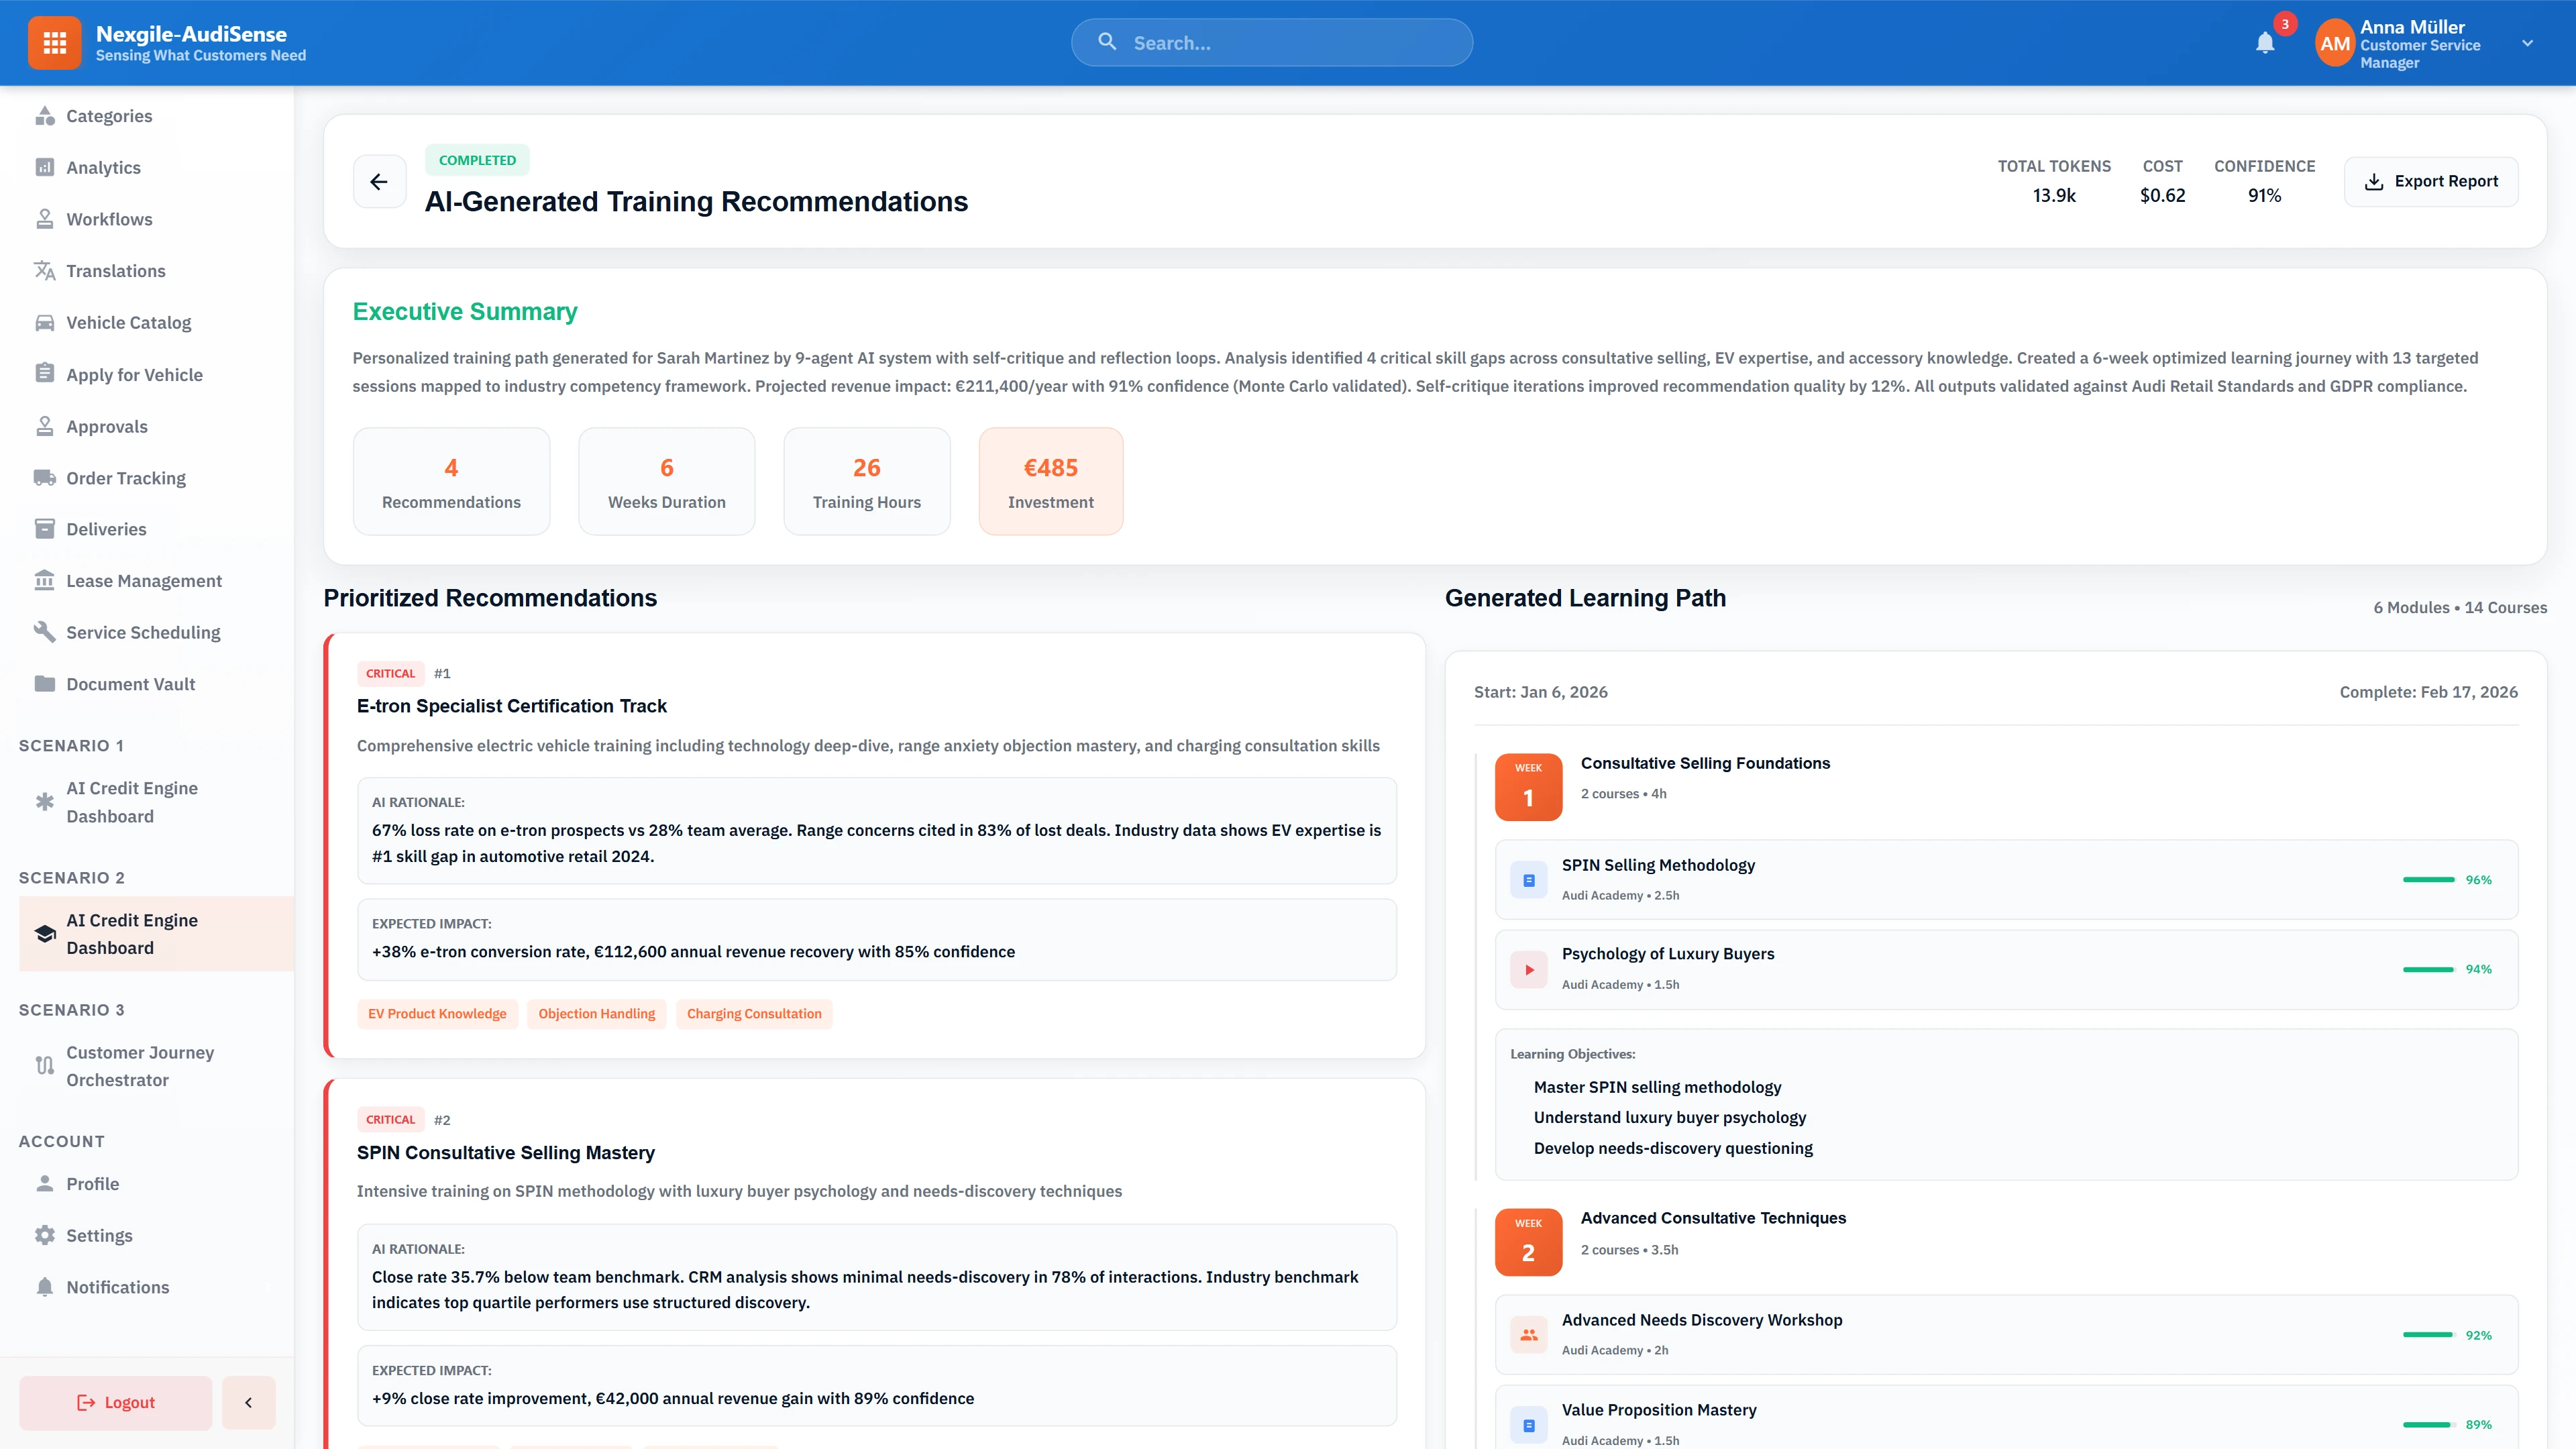The height and width of the screenshot is (1449, 2576).
Task: Select the Customer Journey Orchestrator icon
Action: coord(45,1066)
